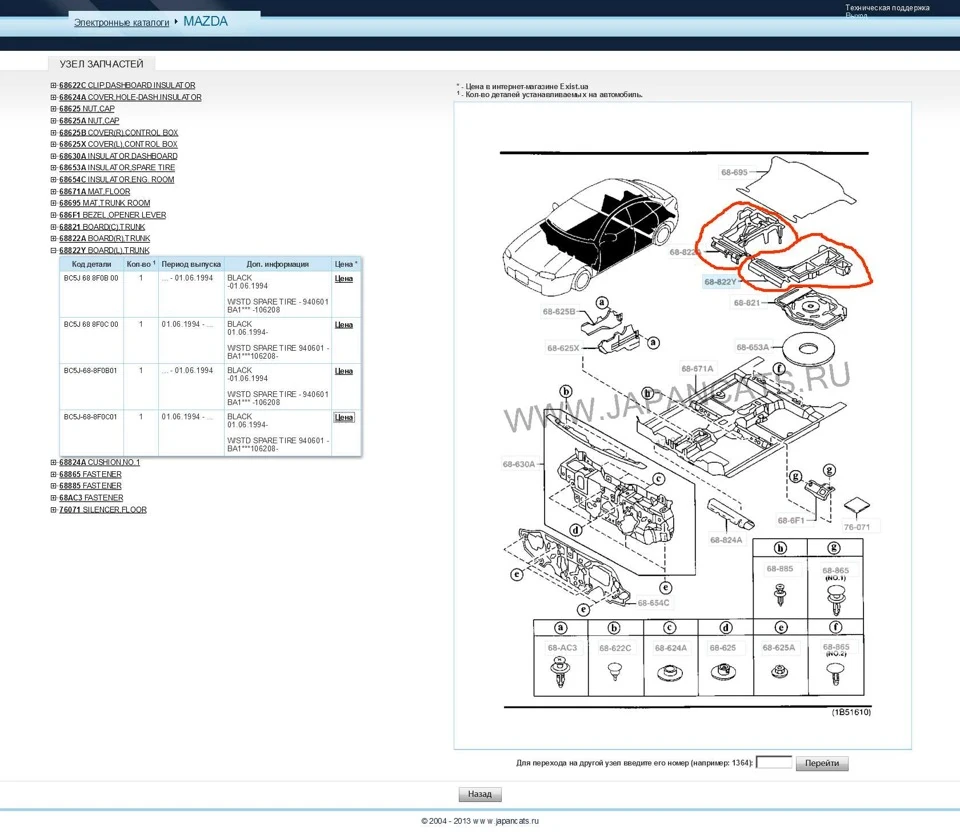Open the Техническая поддержка link
Image resolution: width=960 pixels, height=838 pixels.
[887, 8]
